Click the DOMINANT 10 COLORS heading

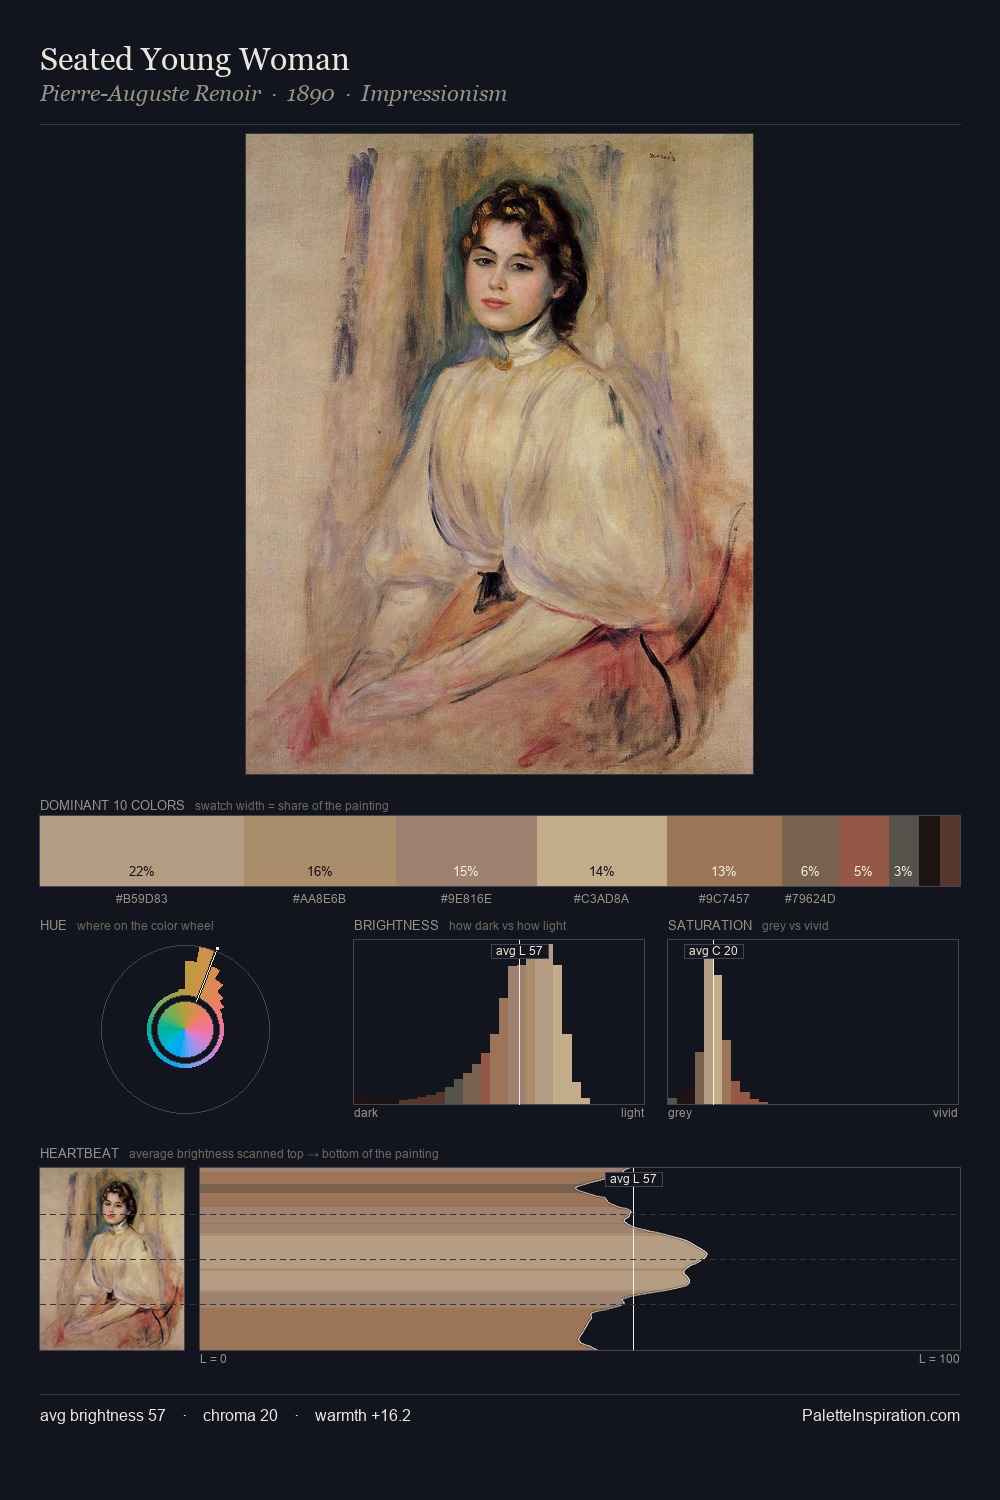[x=112, y=805]
